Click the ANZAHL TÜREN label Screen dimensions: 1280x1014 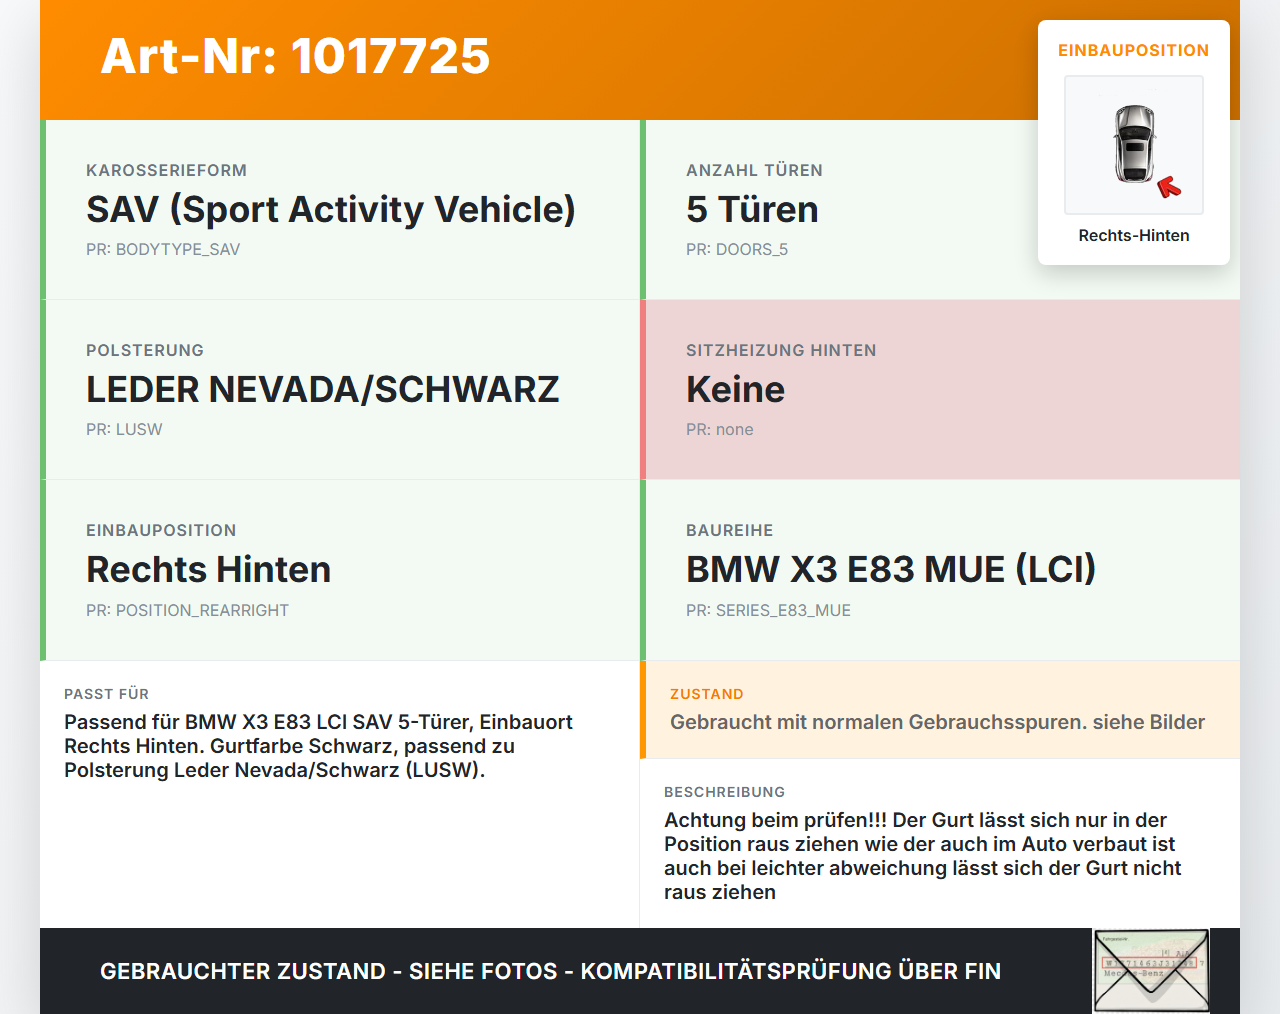(x=754, y=170)
